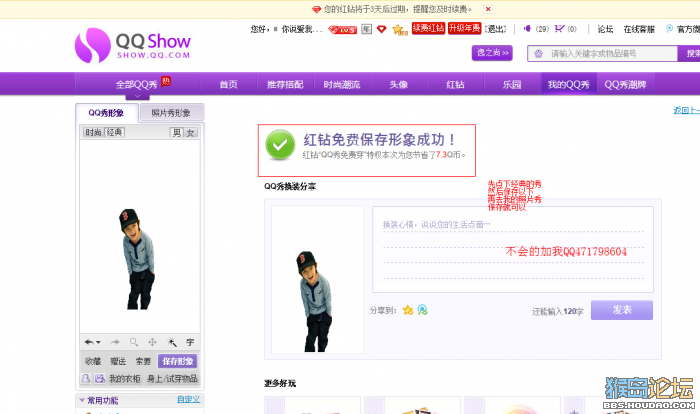The image size is (700, 414).
Task: Open the 乐园 nav tab
Action: pos(512,84)
